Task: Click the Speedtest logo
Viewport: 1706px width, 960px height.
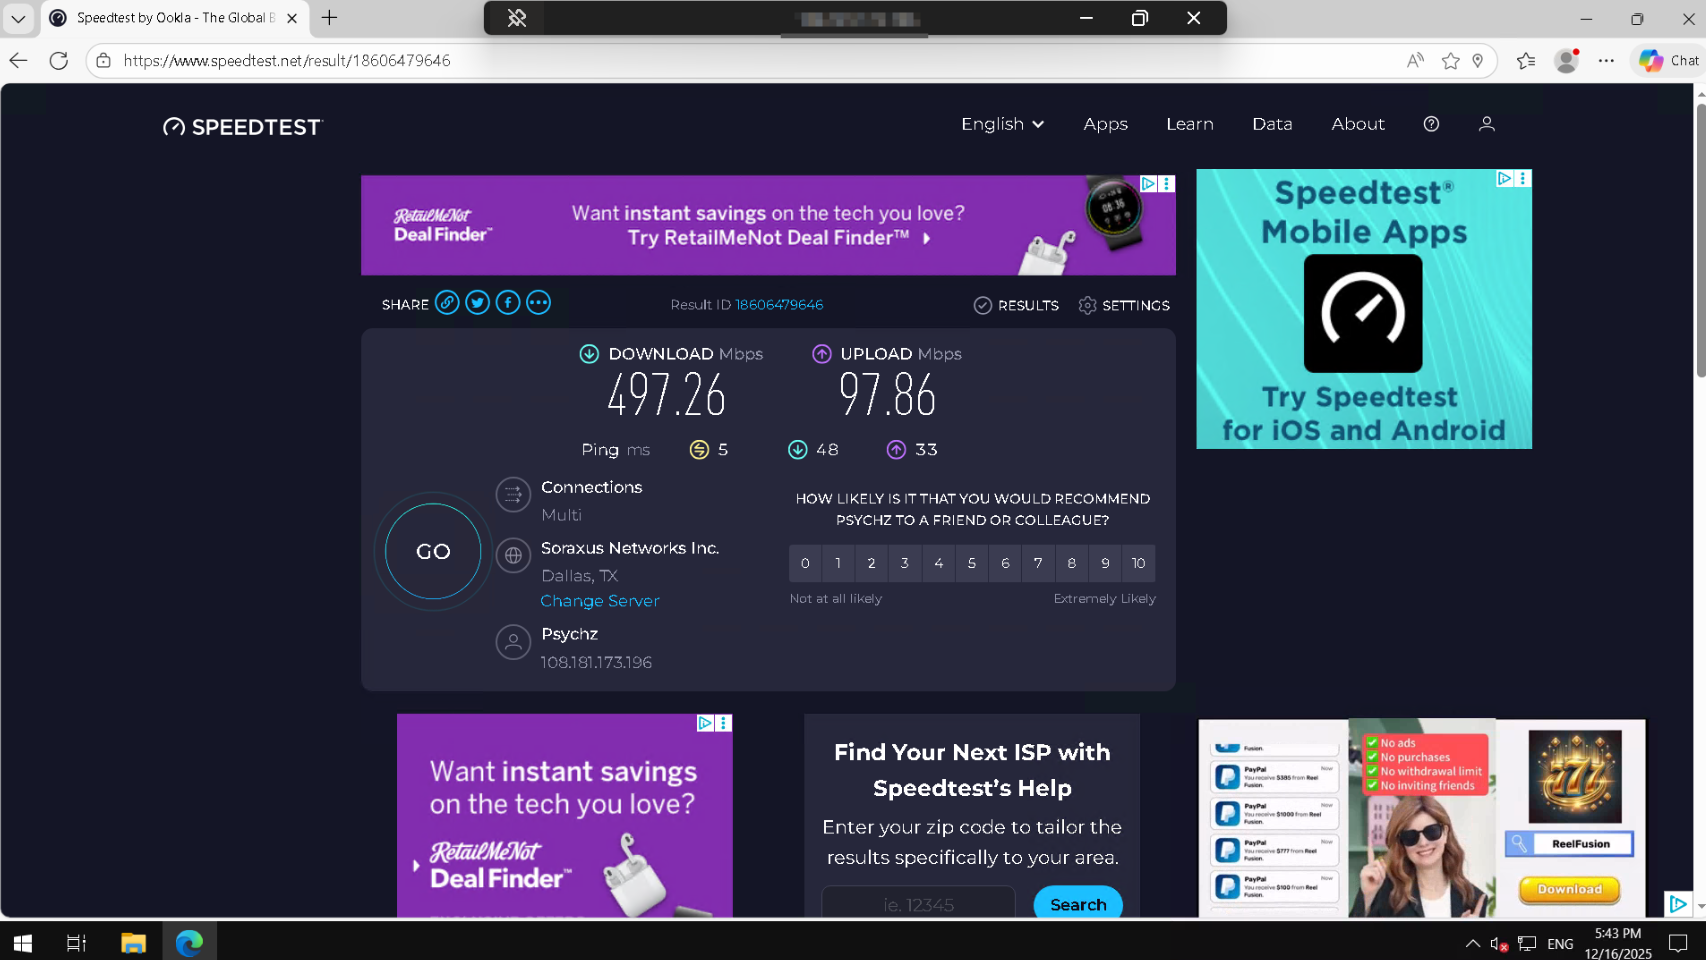Action: (243, 127)
